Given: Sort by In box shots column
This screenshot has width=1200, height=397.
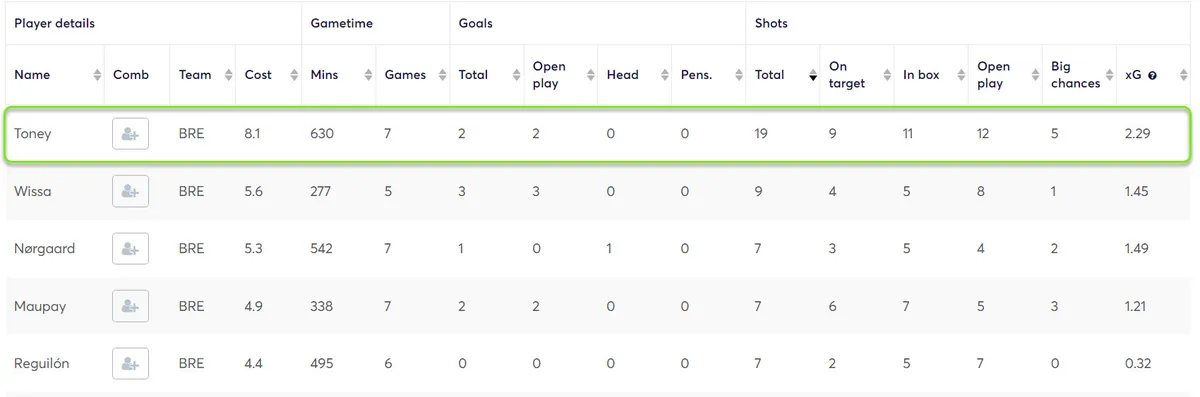Looking at the screenshot, I should coord(931,75).
